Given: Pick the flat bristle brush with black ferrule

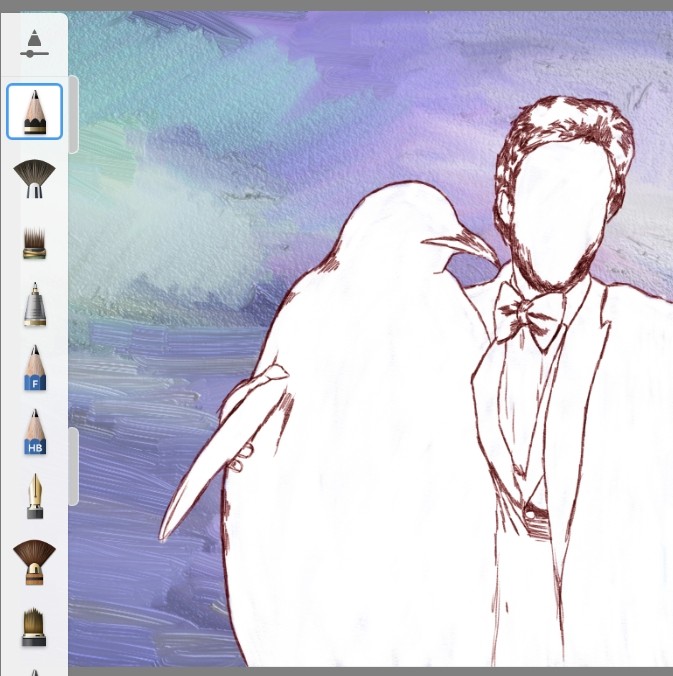Looking at the screenshot, I should (34, 627).
